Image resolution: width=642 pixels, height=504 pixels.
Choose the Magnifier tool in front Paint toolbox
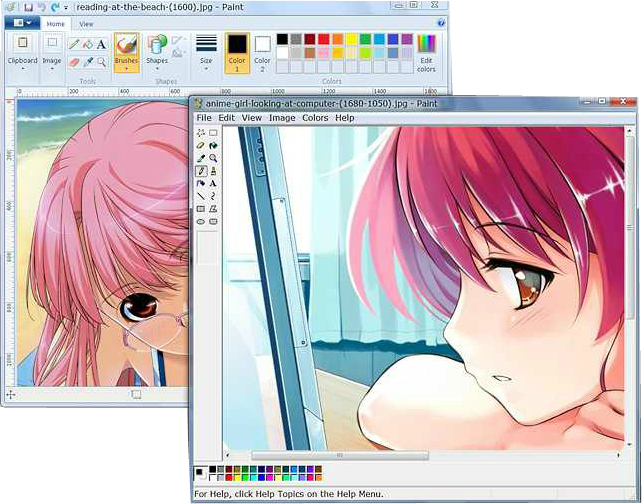213,158
